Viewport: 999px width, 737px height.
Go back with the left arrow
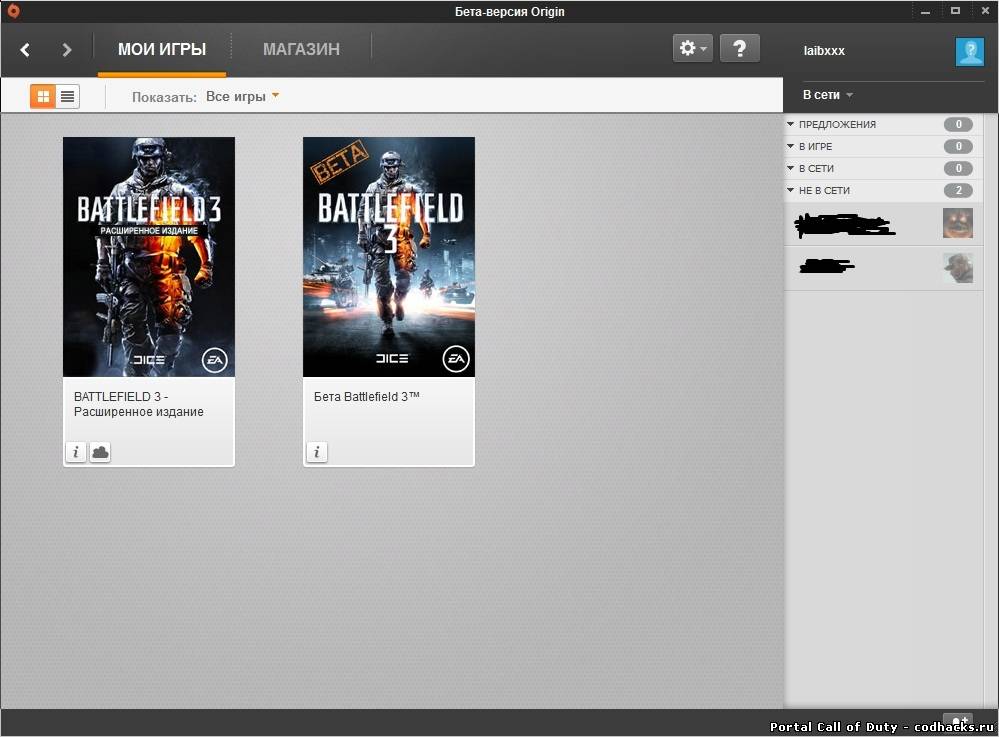(25, 50)
